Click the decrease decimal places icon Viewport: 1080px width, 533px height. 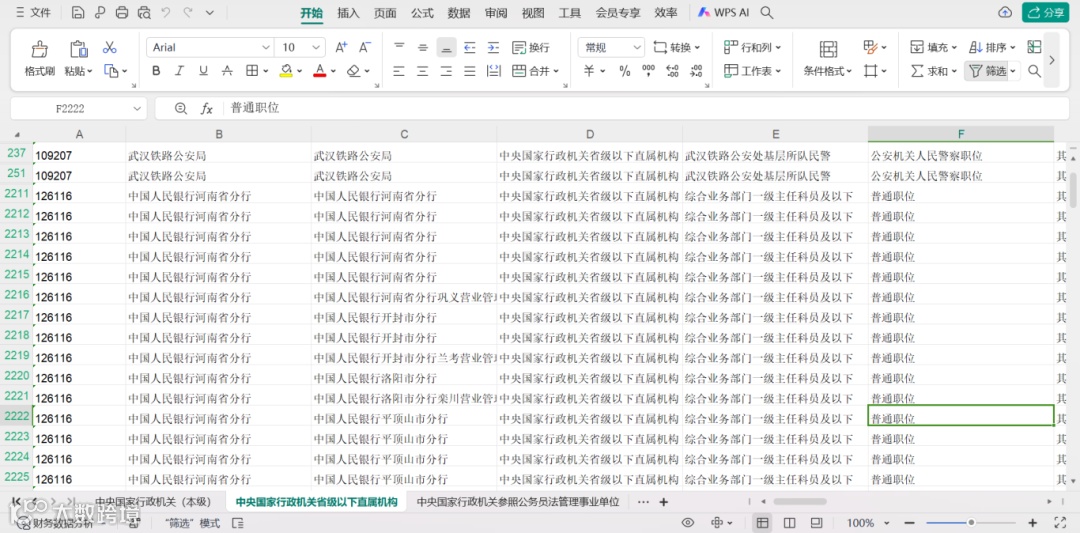[696, 71]
